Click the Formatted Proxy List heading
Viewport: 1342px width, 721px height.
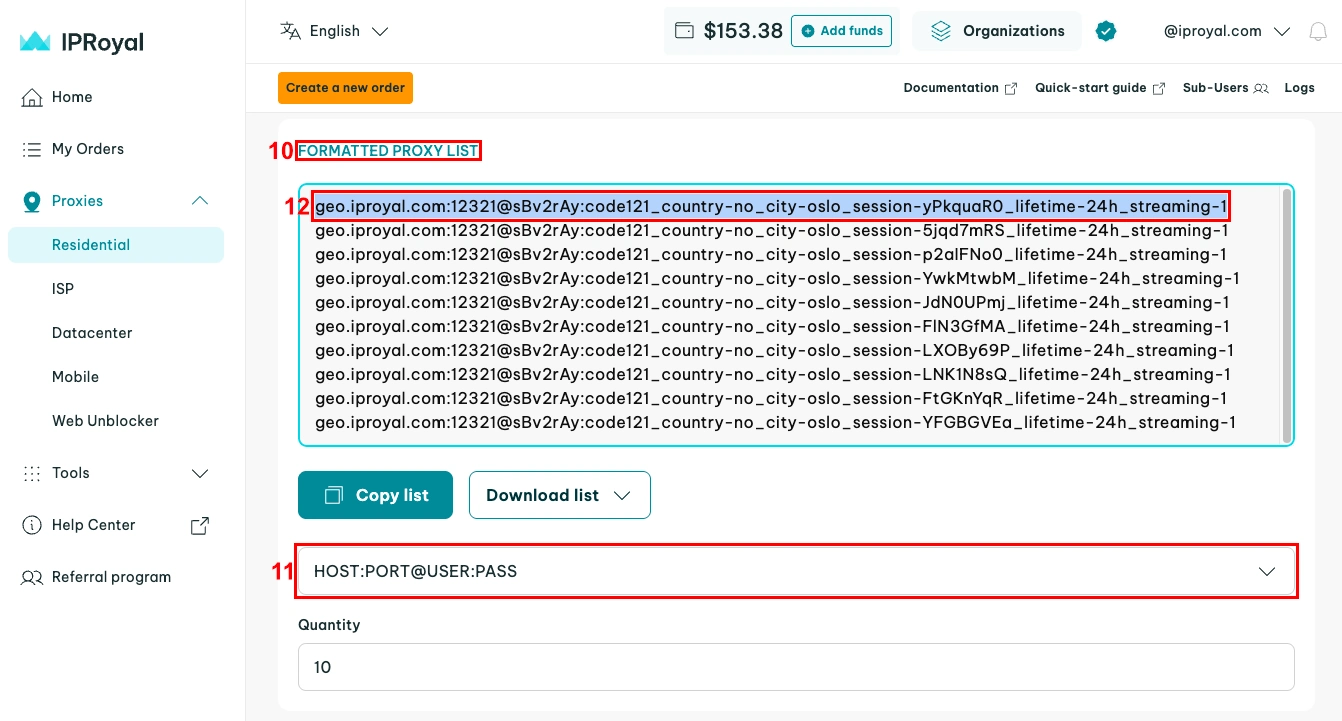pos(388,151)
